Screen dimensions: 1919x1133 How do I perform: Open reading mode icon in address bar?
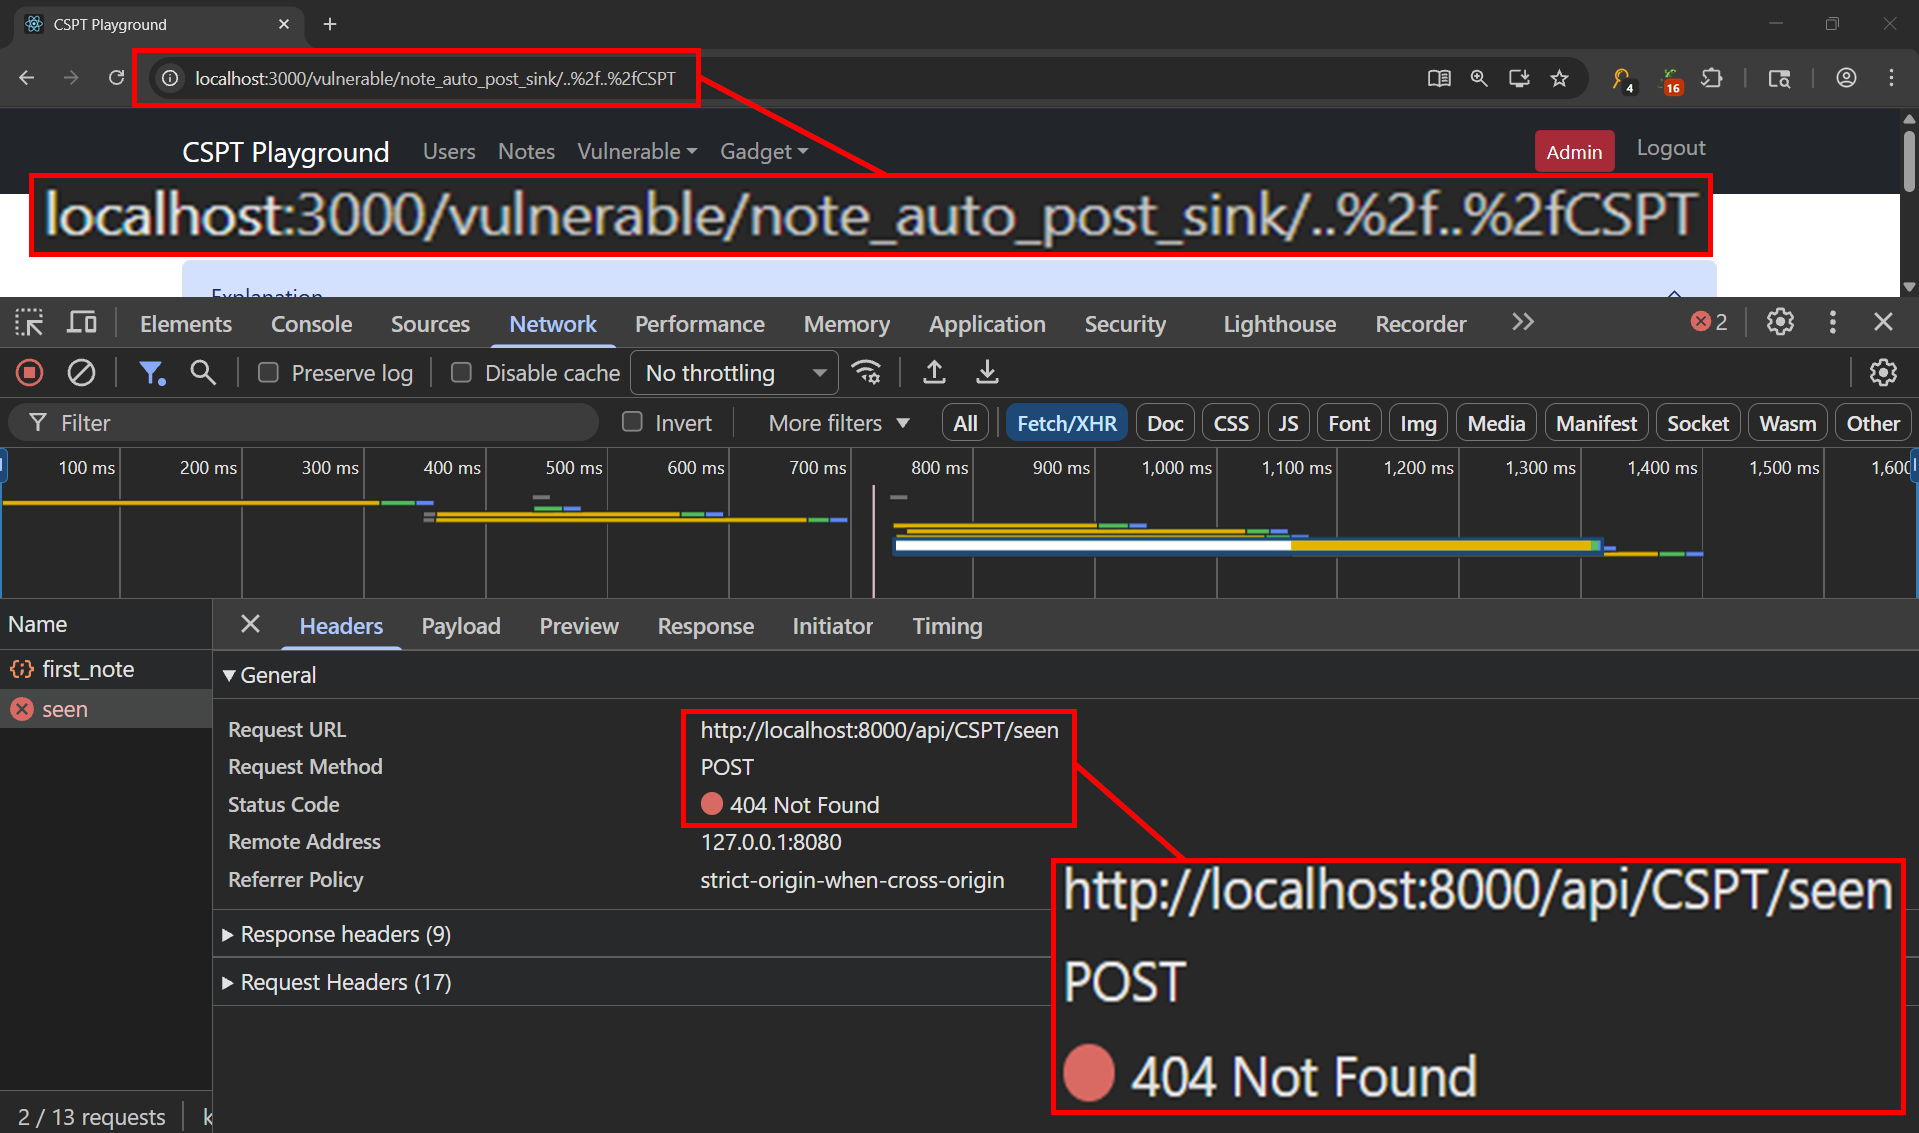tap(1439, 78)
